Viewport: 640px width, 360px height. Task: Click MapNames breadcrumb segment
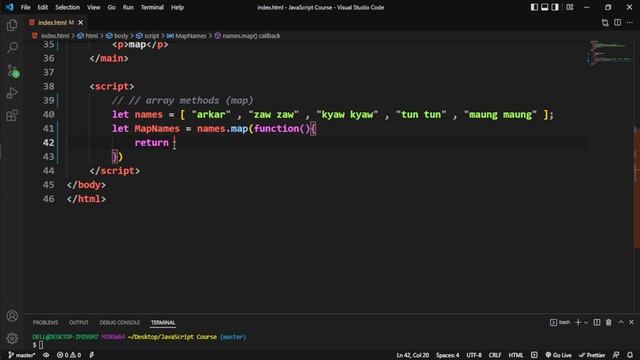191,36
